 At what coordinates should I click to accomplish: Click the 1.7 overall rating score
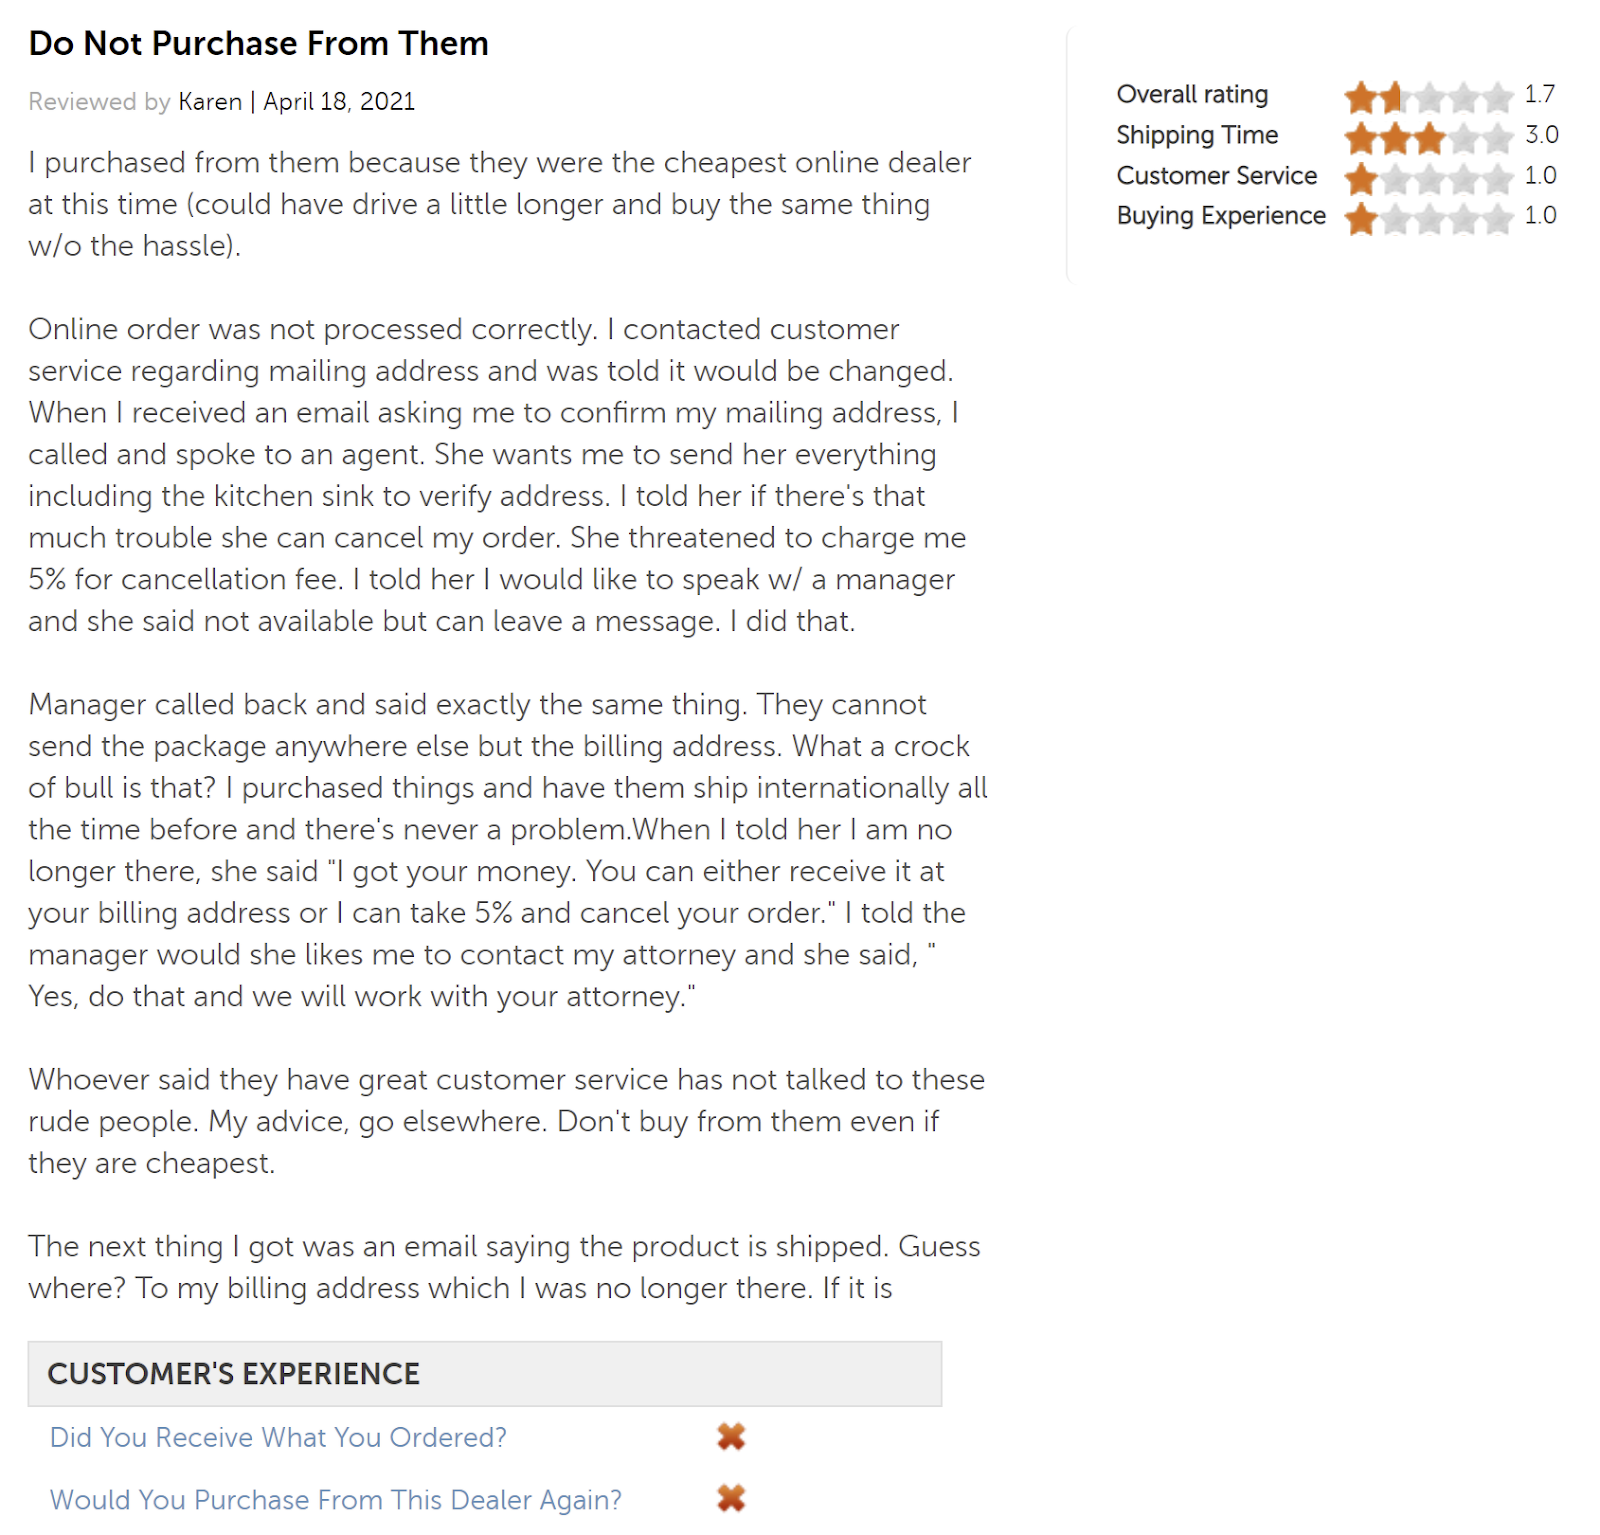[x=1540, y=94]
